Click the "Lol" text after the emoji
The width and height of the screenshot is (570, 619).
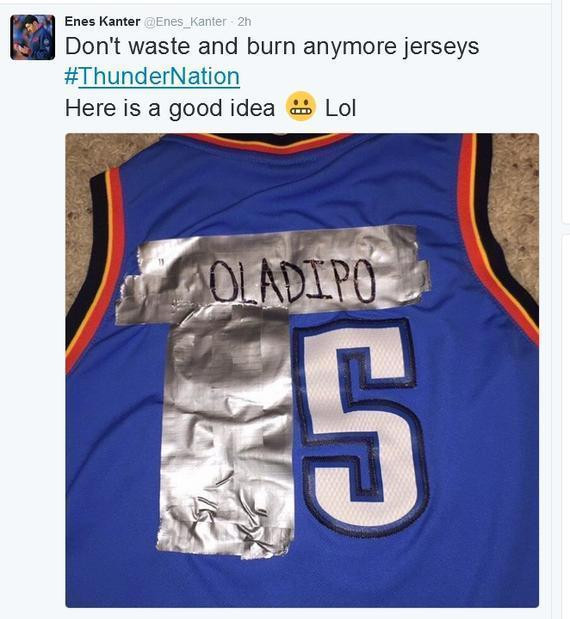[x=341, y=108]
